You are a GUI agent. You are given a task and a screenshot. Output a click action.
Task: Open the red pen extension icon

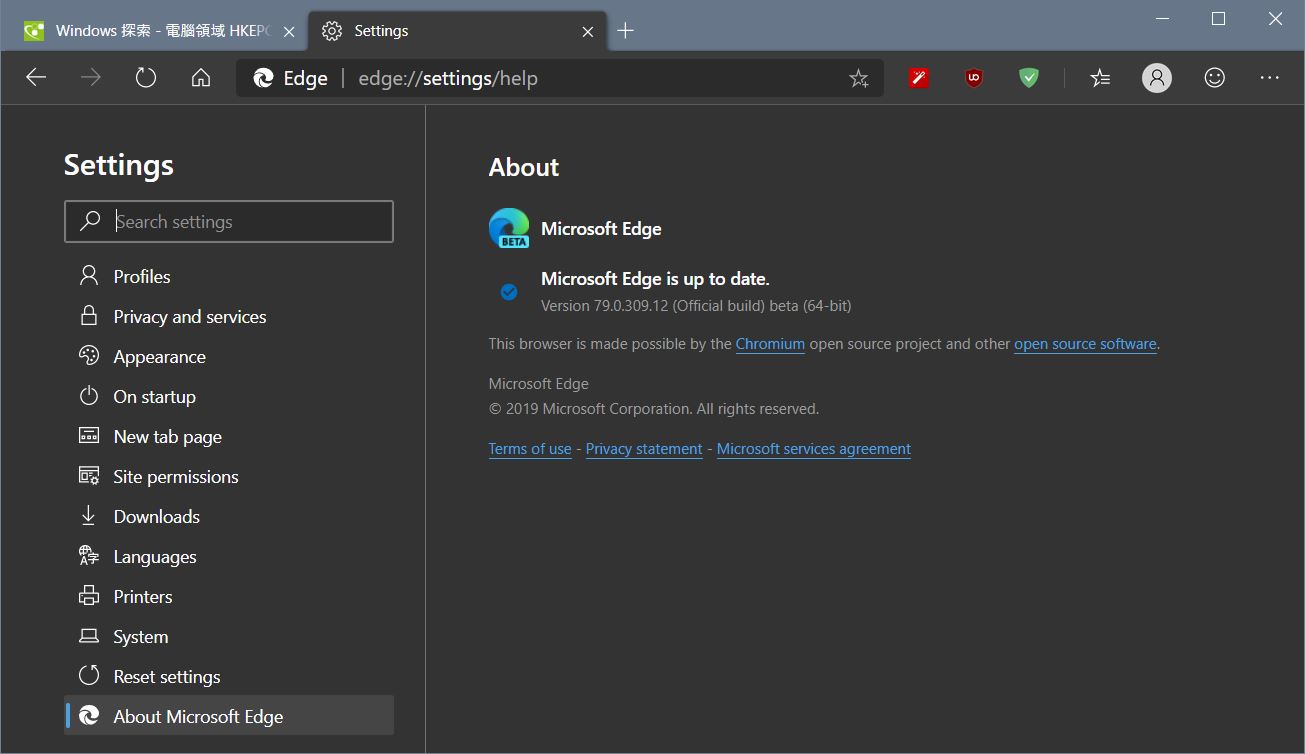tap(919, 77)
